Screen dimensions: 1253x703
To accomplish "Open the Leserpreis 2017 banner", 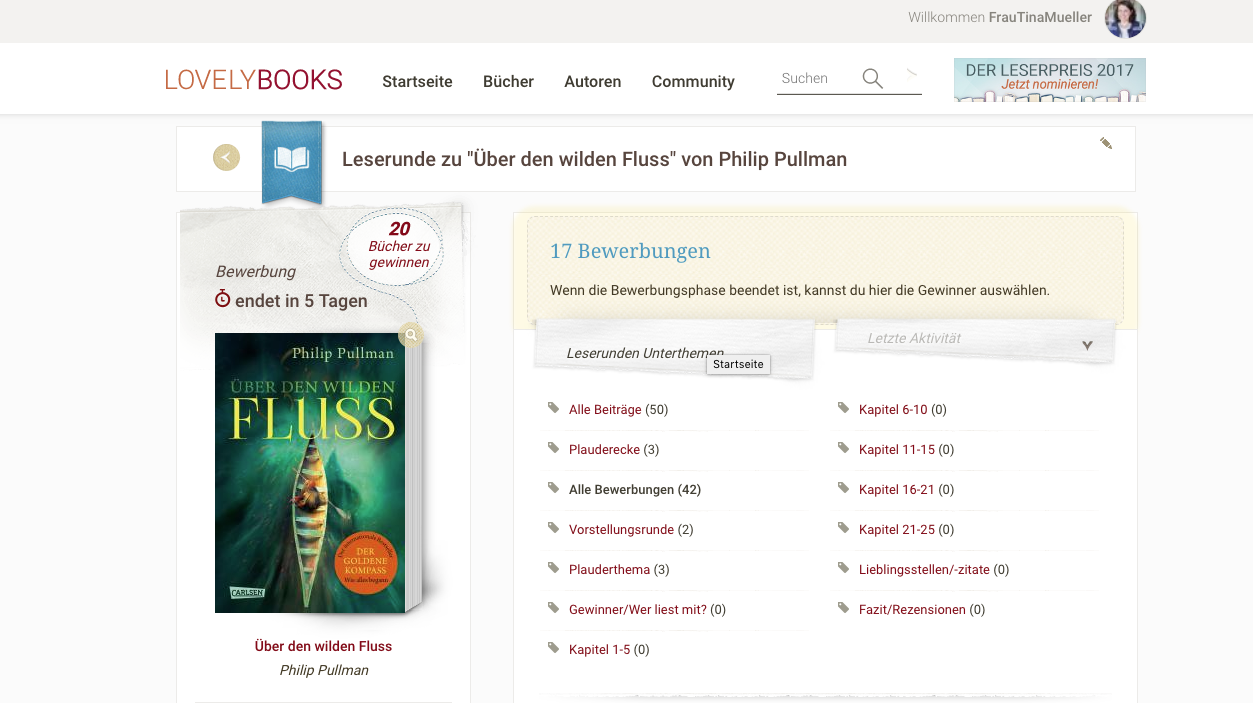I will pyautogui.click(x=1050, y=80).
